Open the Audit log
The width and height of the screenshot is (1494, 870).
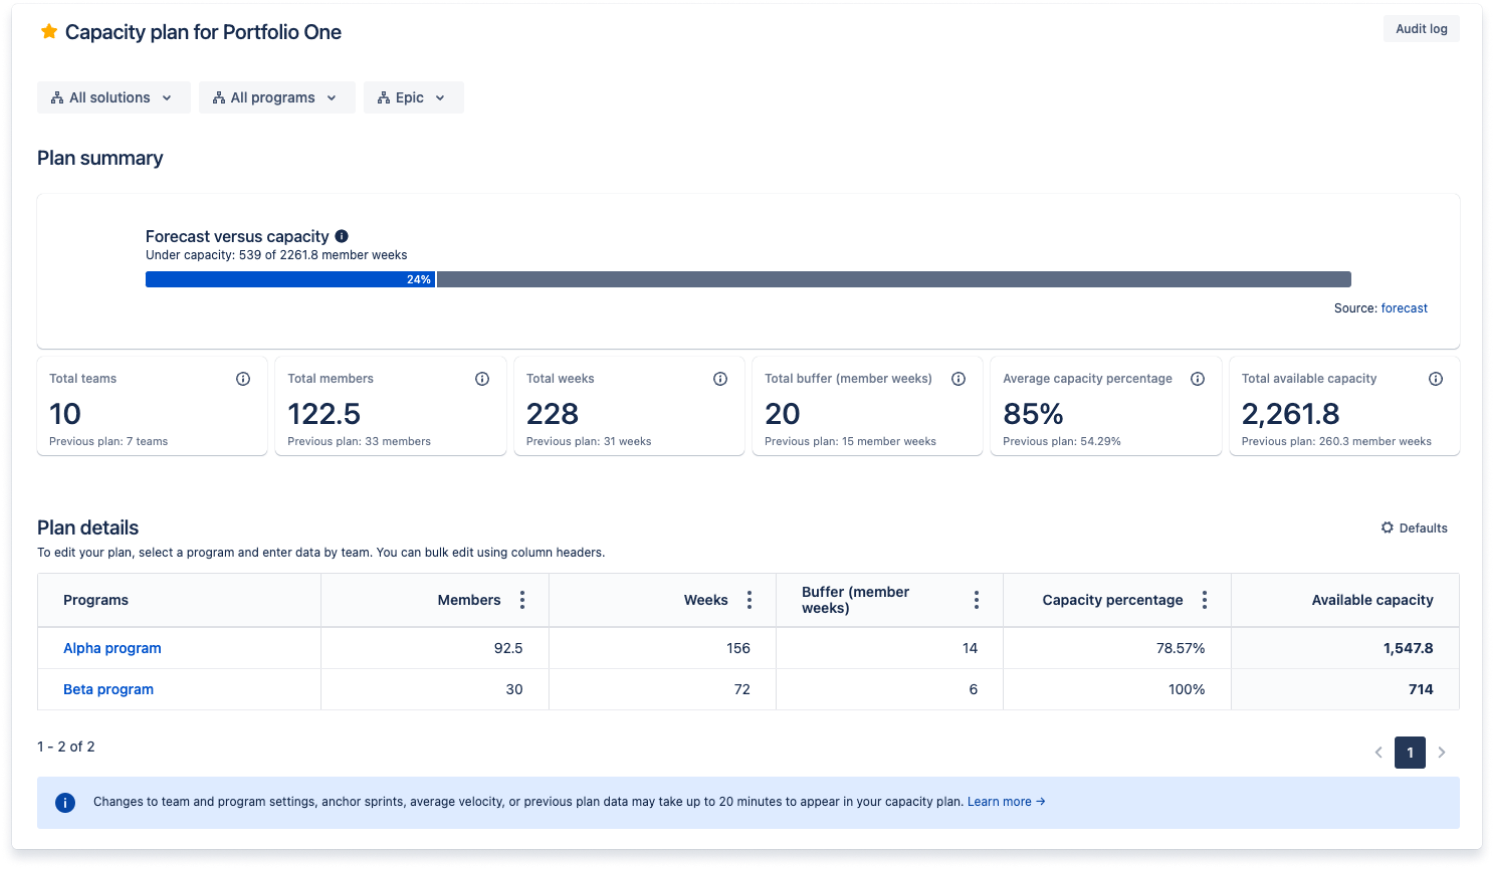pos(1421,29)
